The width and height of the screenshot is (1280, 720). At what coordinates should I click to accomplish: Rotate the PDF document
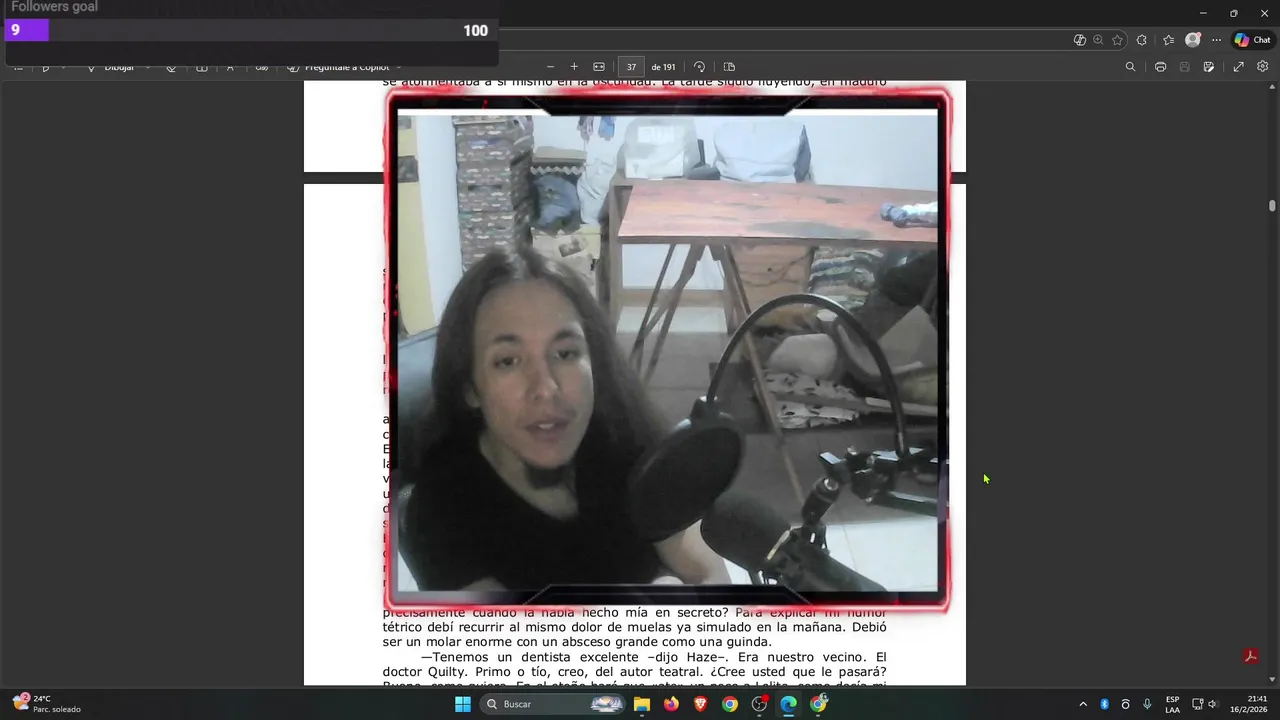699,67
